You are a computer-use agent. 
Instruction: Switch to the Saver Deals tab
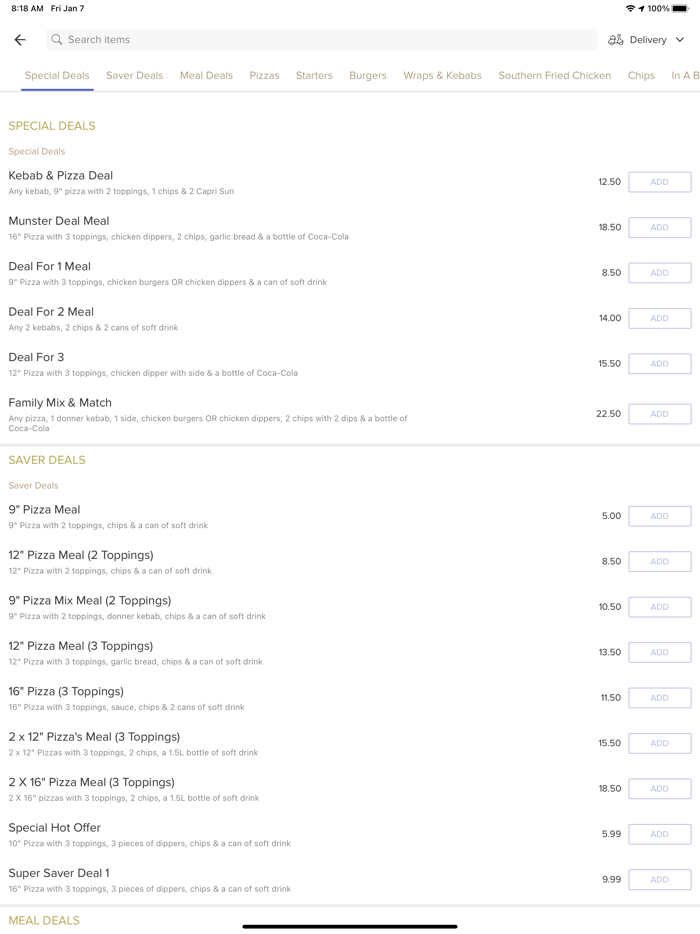[x=134, y=75]
